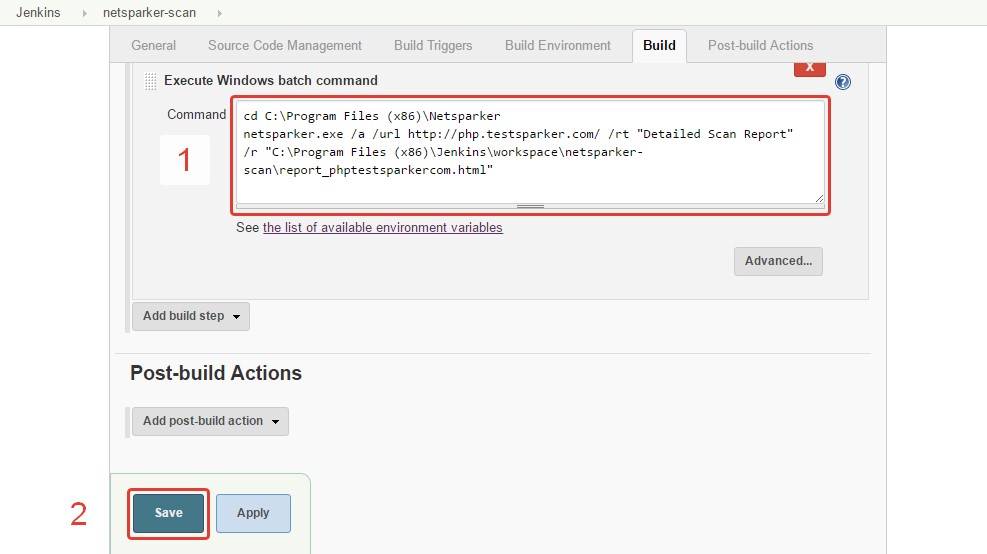
Task: Show Advanced options for the batch command
Action: 778,261
